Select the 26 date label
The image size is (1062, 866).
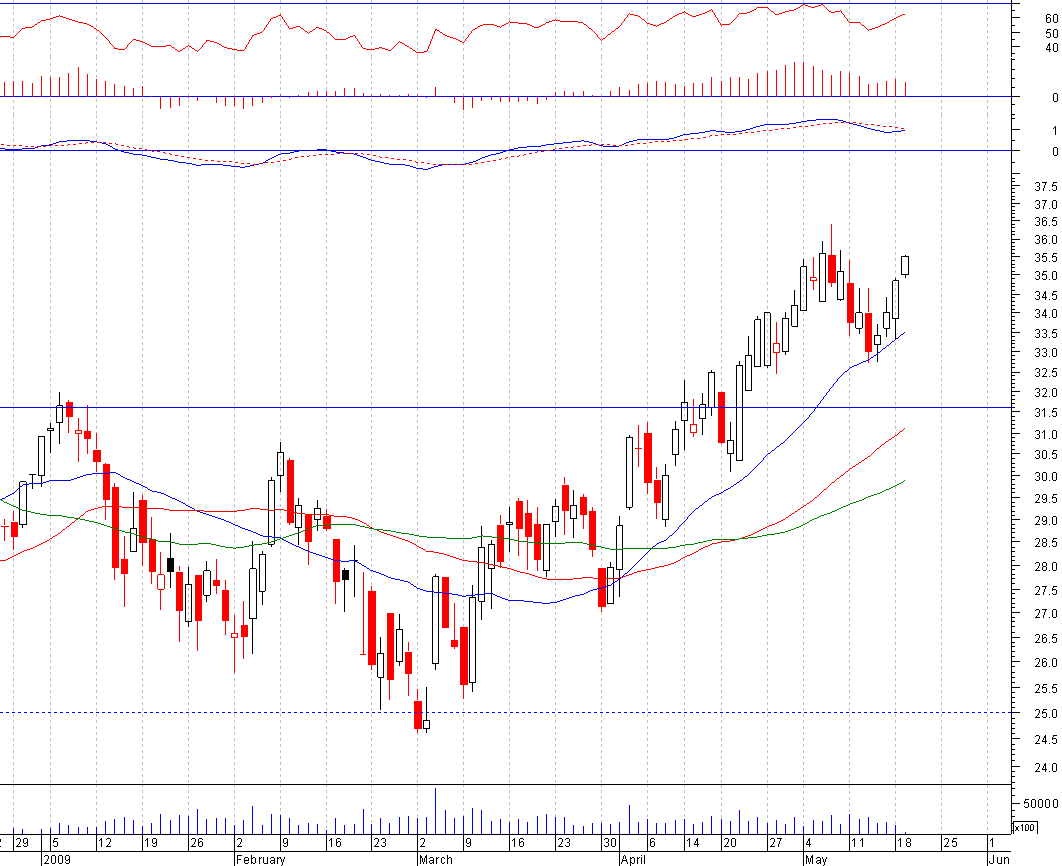[x=196, y=843]
